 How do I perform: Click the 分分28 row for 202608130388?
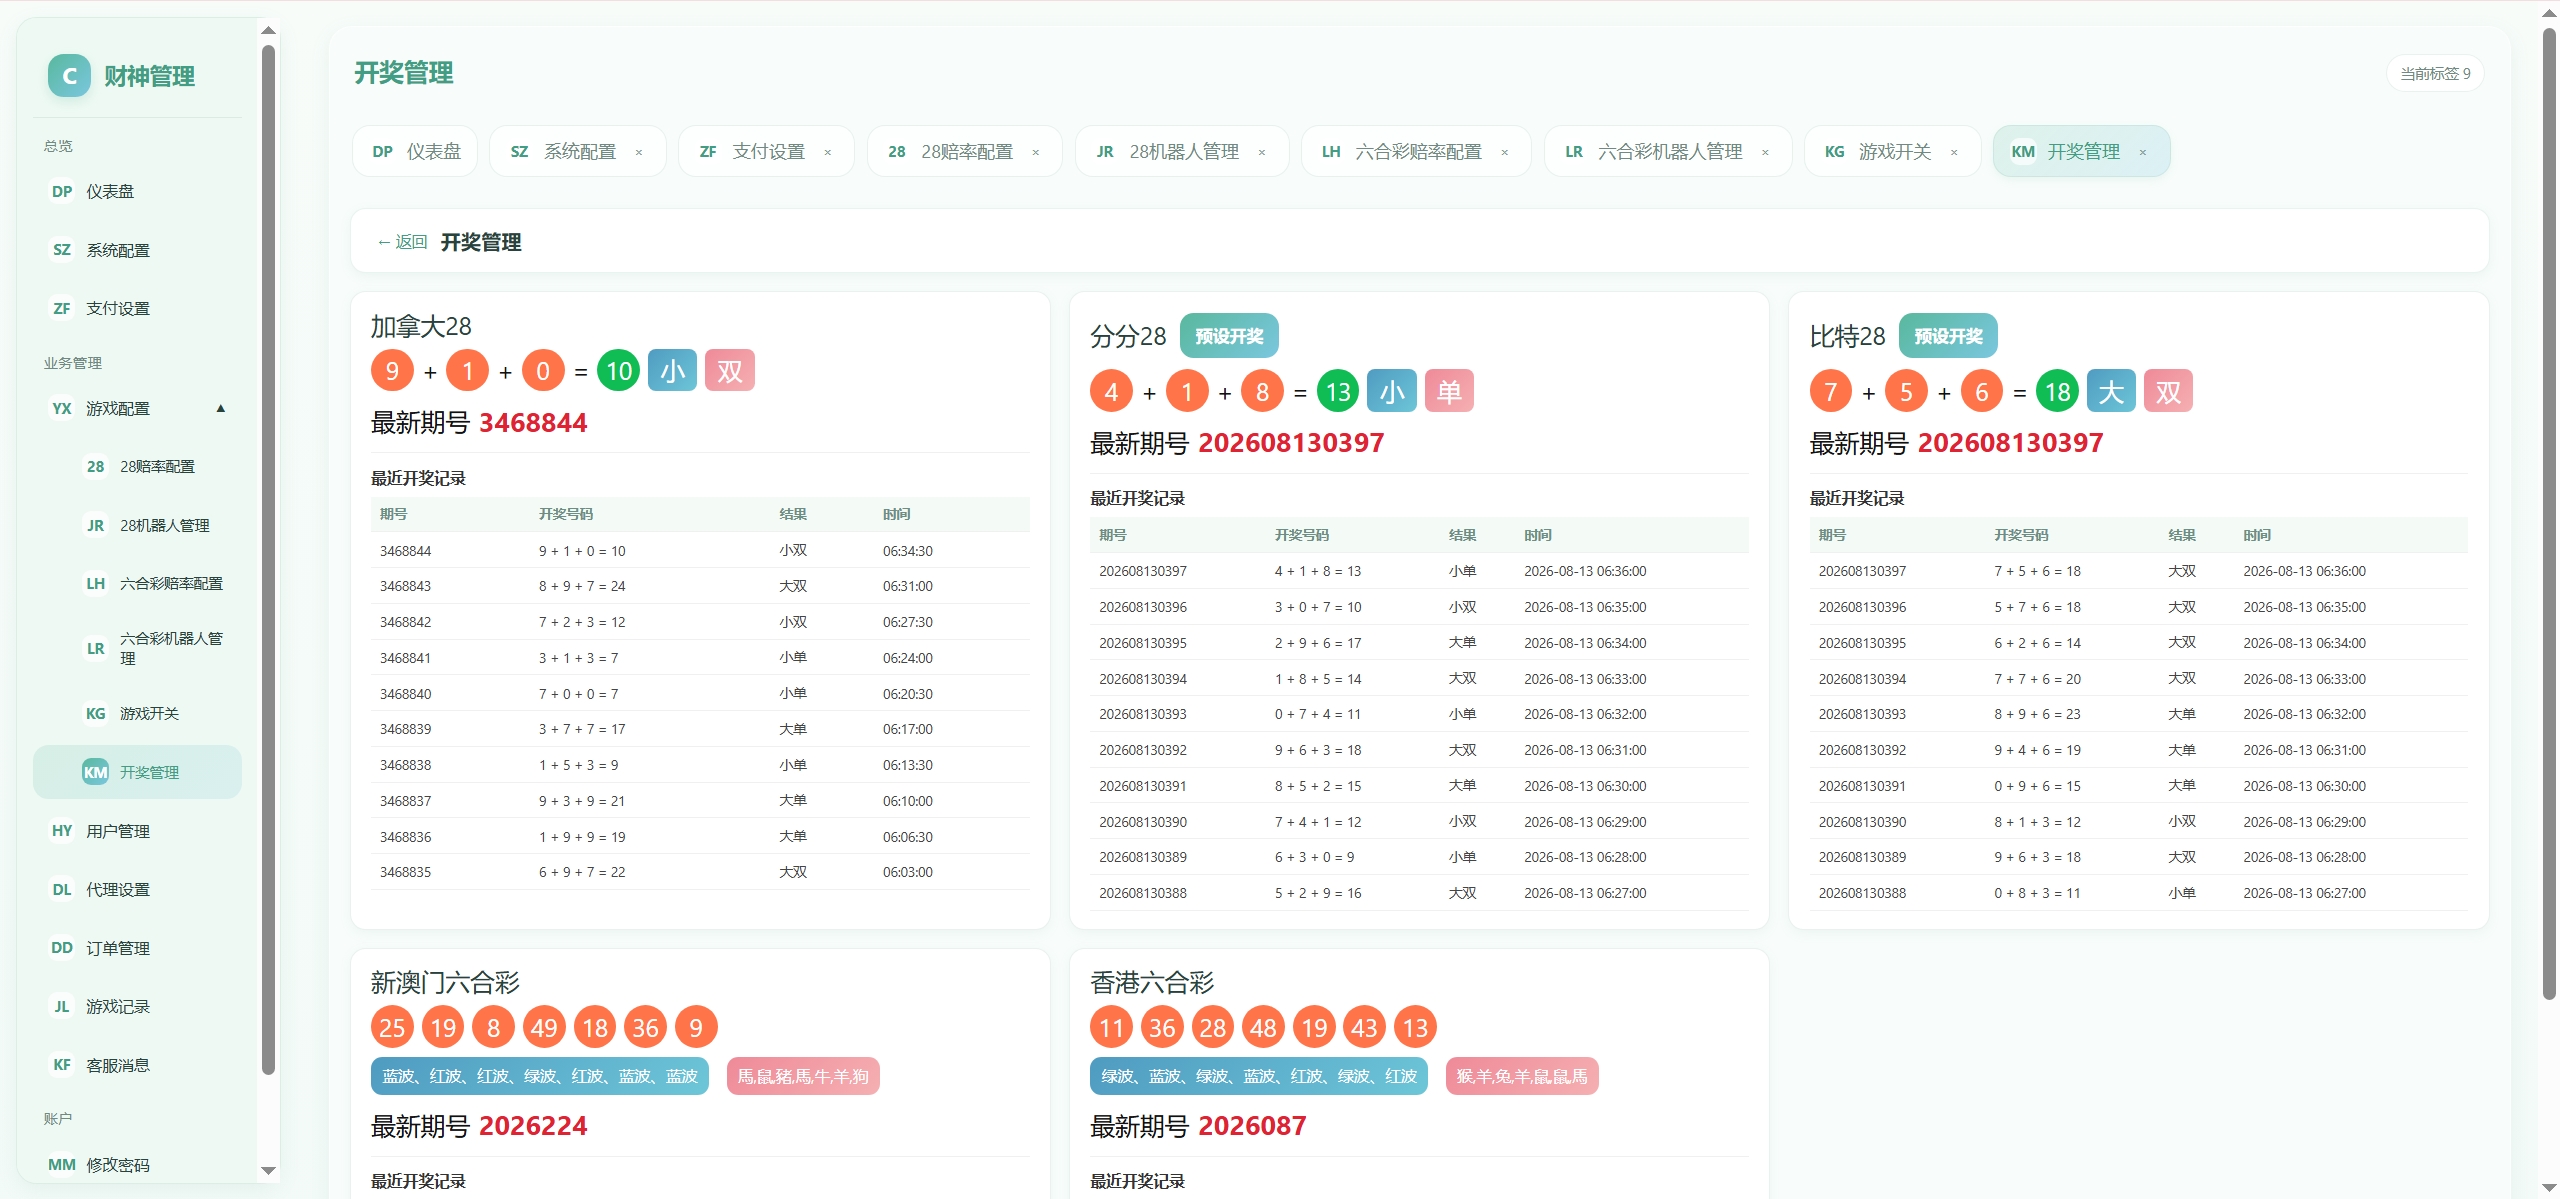pyautogui.click(x=1419, y=893)
